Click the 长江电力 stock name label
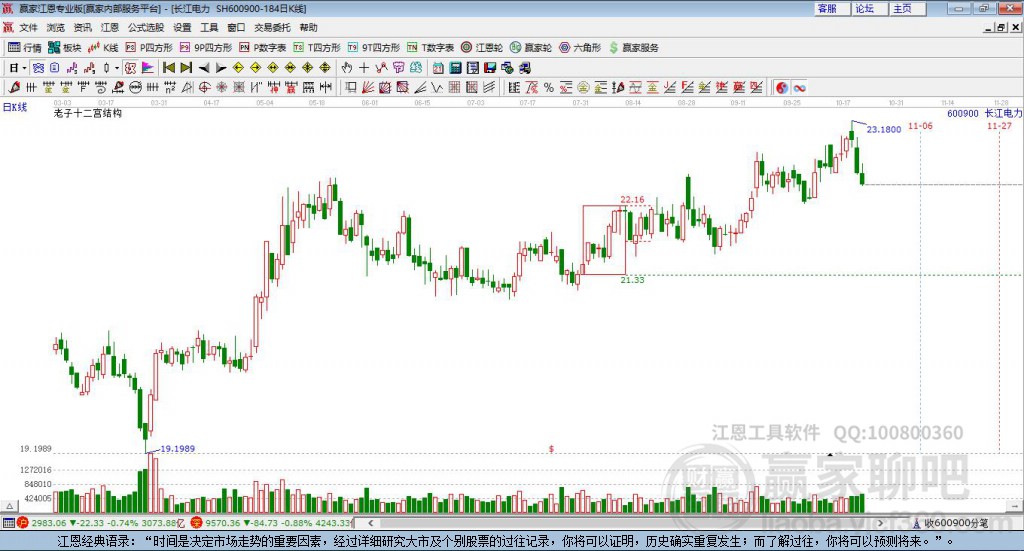 [x=1003, y=113]
